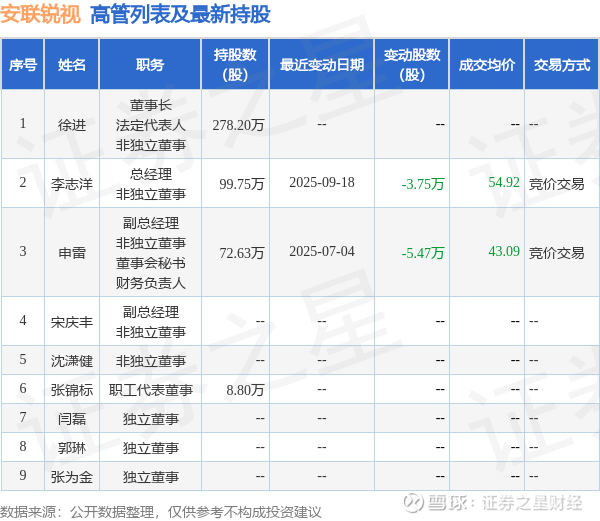
Task: Click the date 2025-09-18
Action: 322,182
